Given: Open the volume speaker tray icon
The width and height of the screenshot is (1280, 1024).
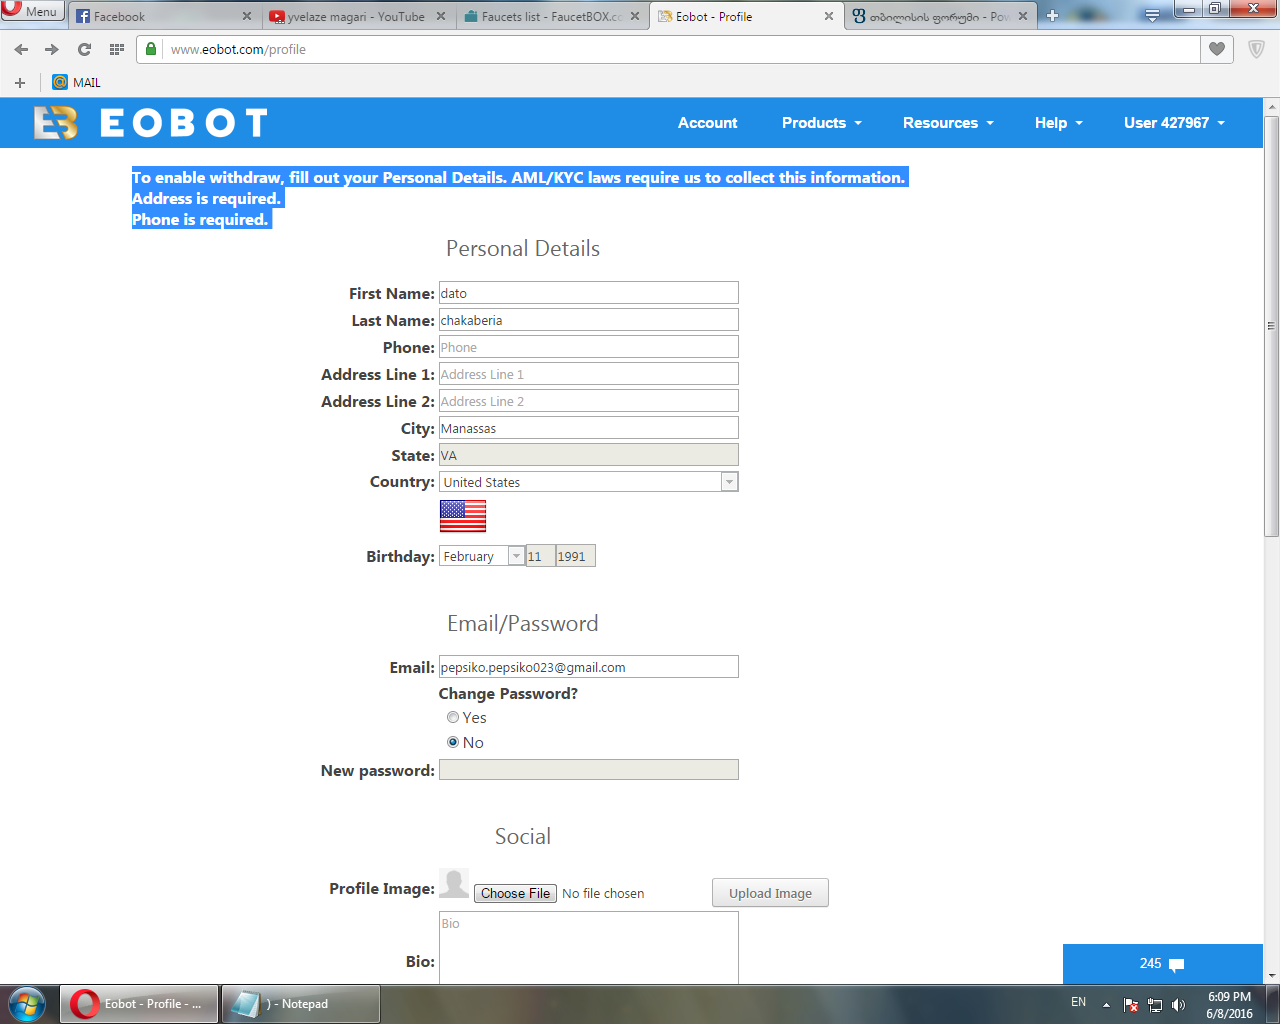Looking at the screenshot, I should tap(1179, 1004).
